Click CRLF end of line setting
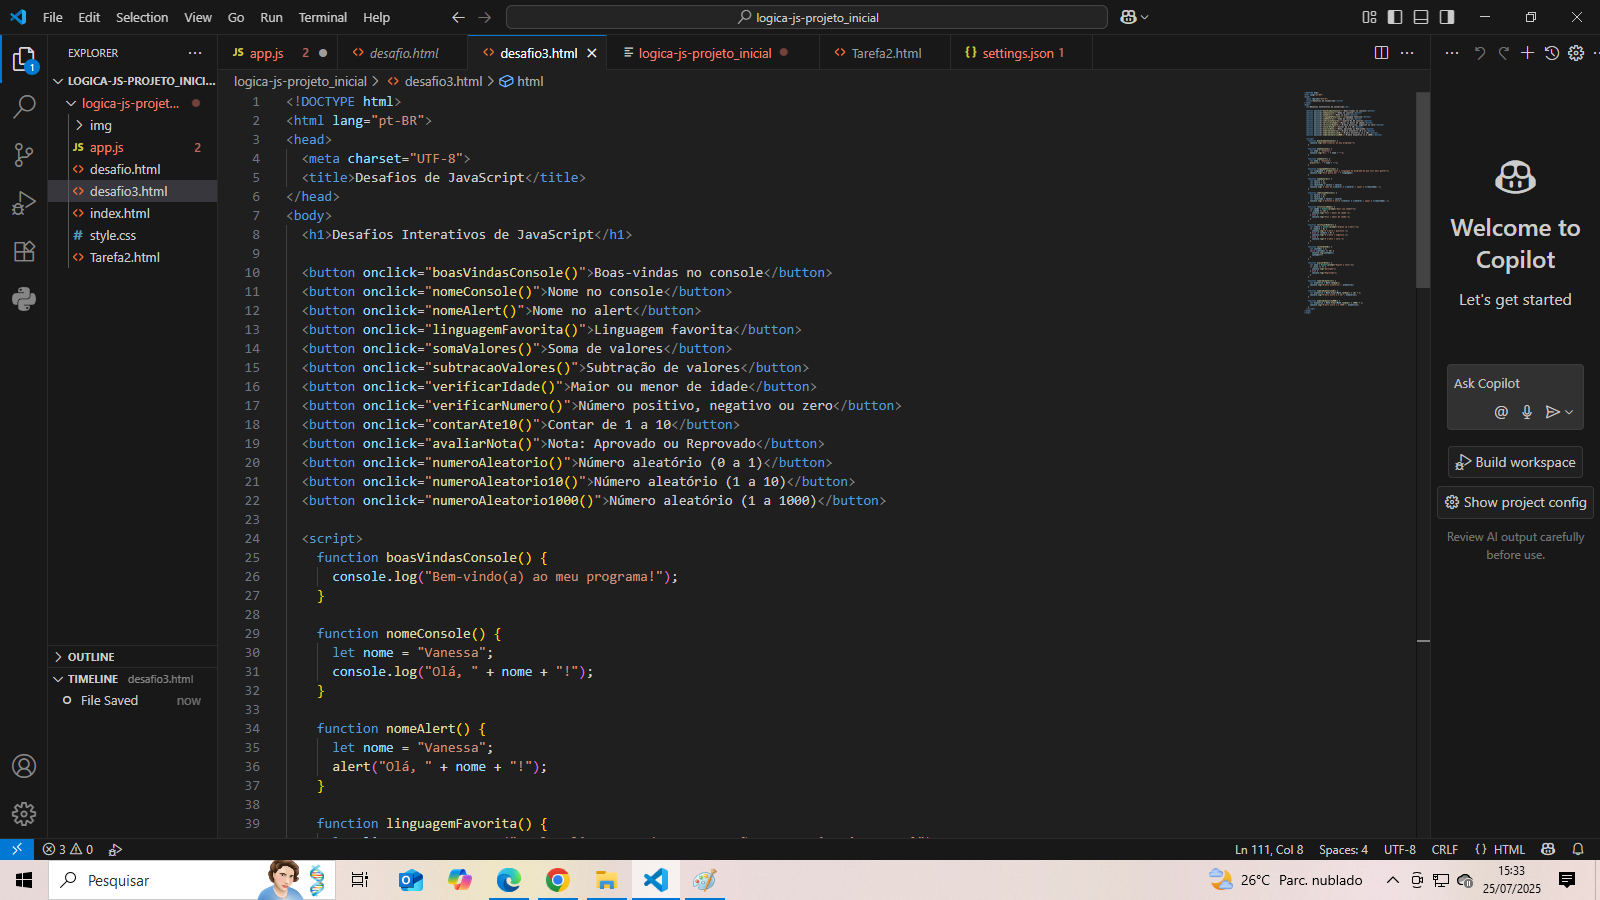The width and height of the screenshot is (1600, 900). click(1444, 849)
